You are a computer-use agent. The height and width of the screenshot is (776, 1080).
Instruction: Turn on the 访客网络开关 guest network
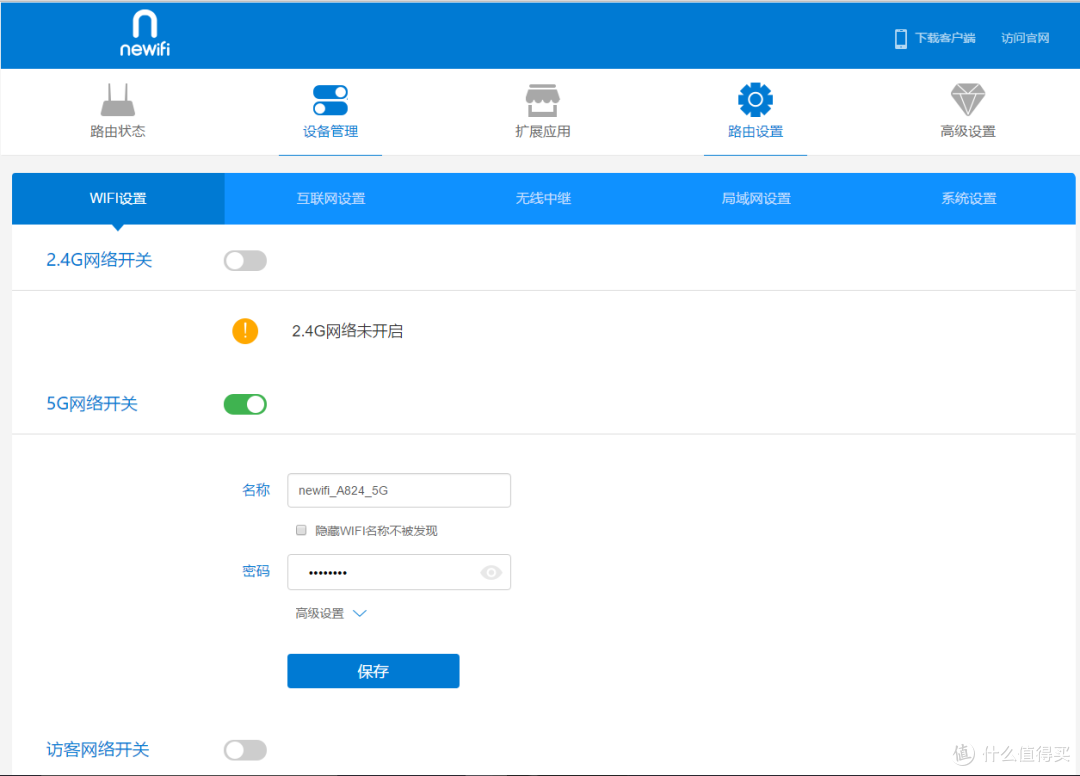pos(245,750)
